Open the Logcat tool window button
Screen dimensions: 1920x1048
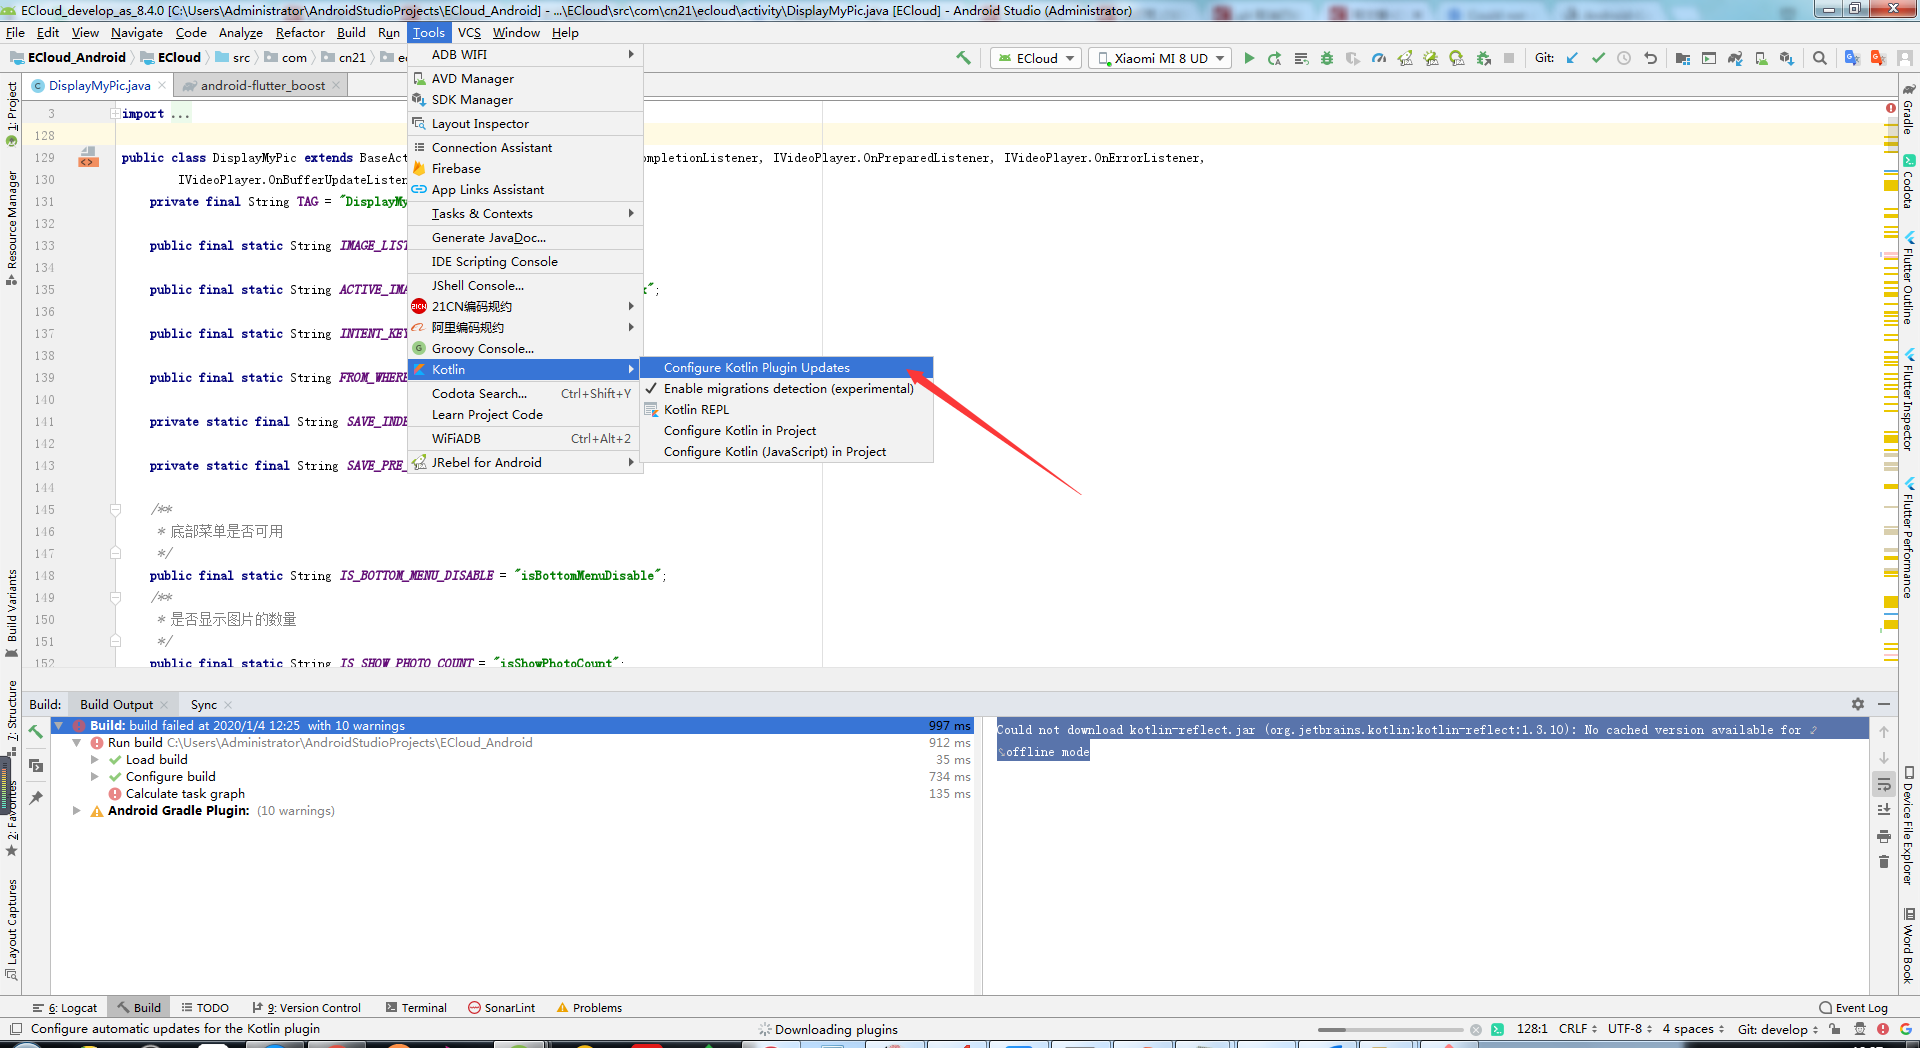[x=65, y=1008]
